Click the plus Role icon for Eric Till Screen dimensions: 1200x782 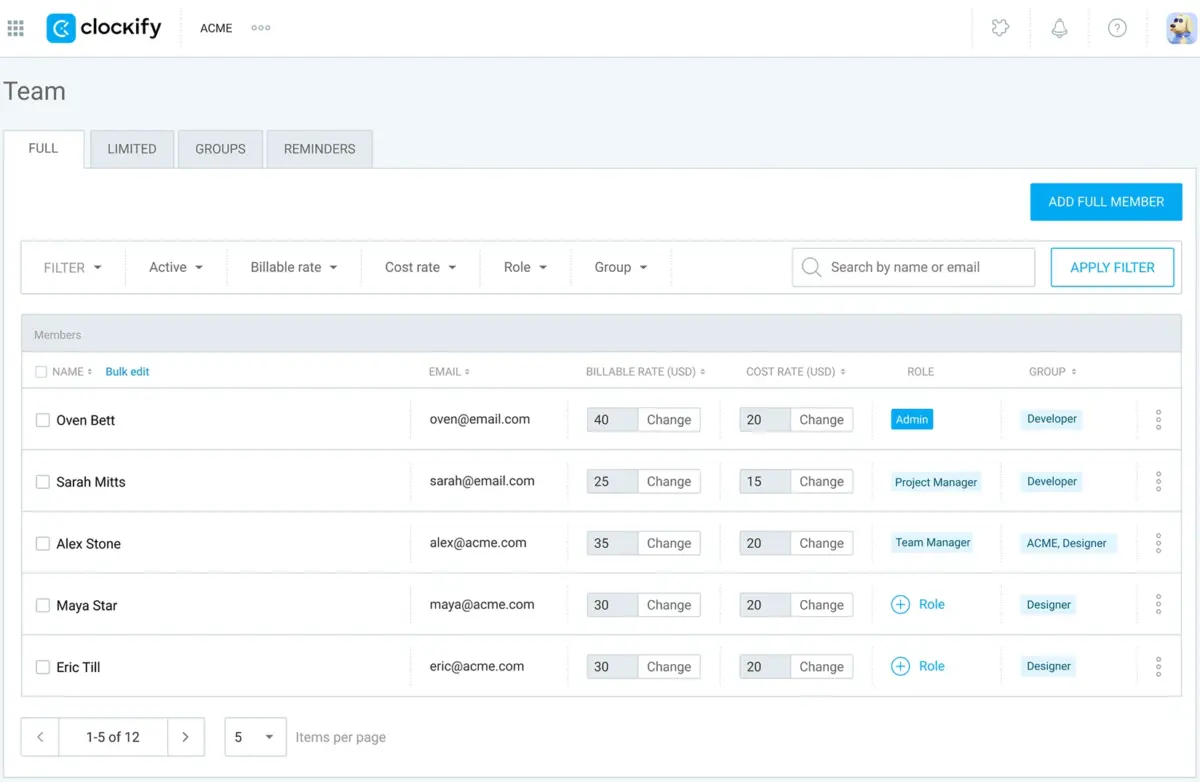(x=900, y=666)
